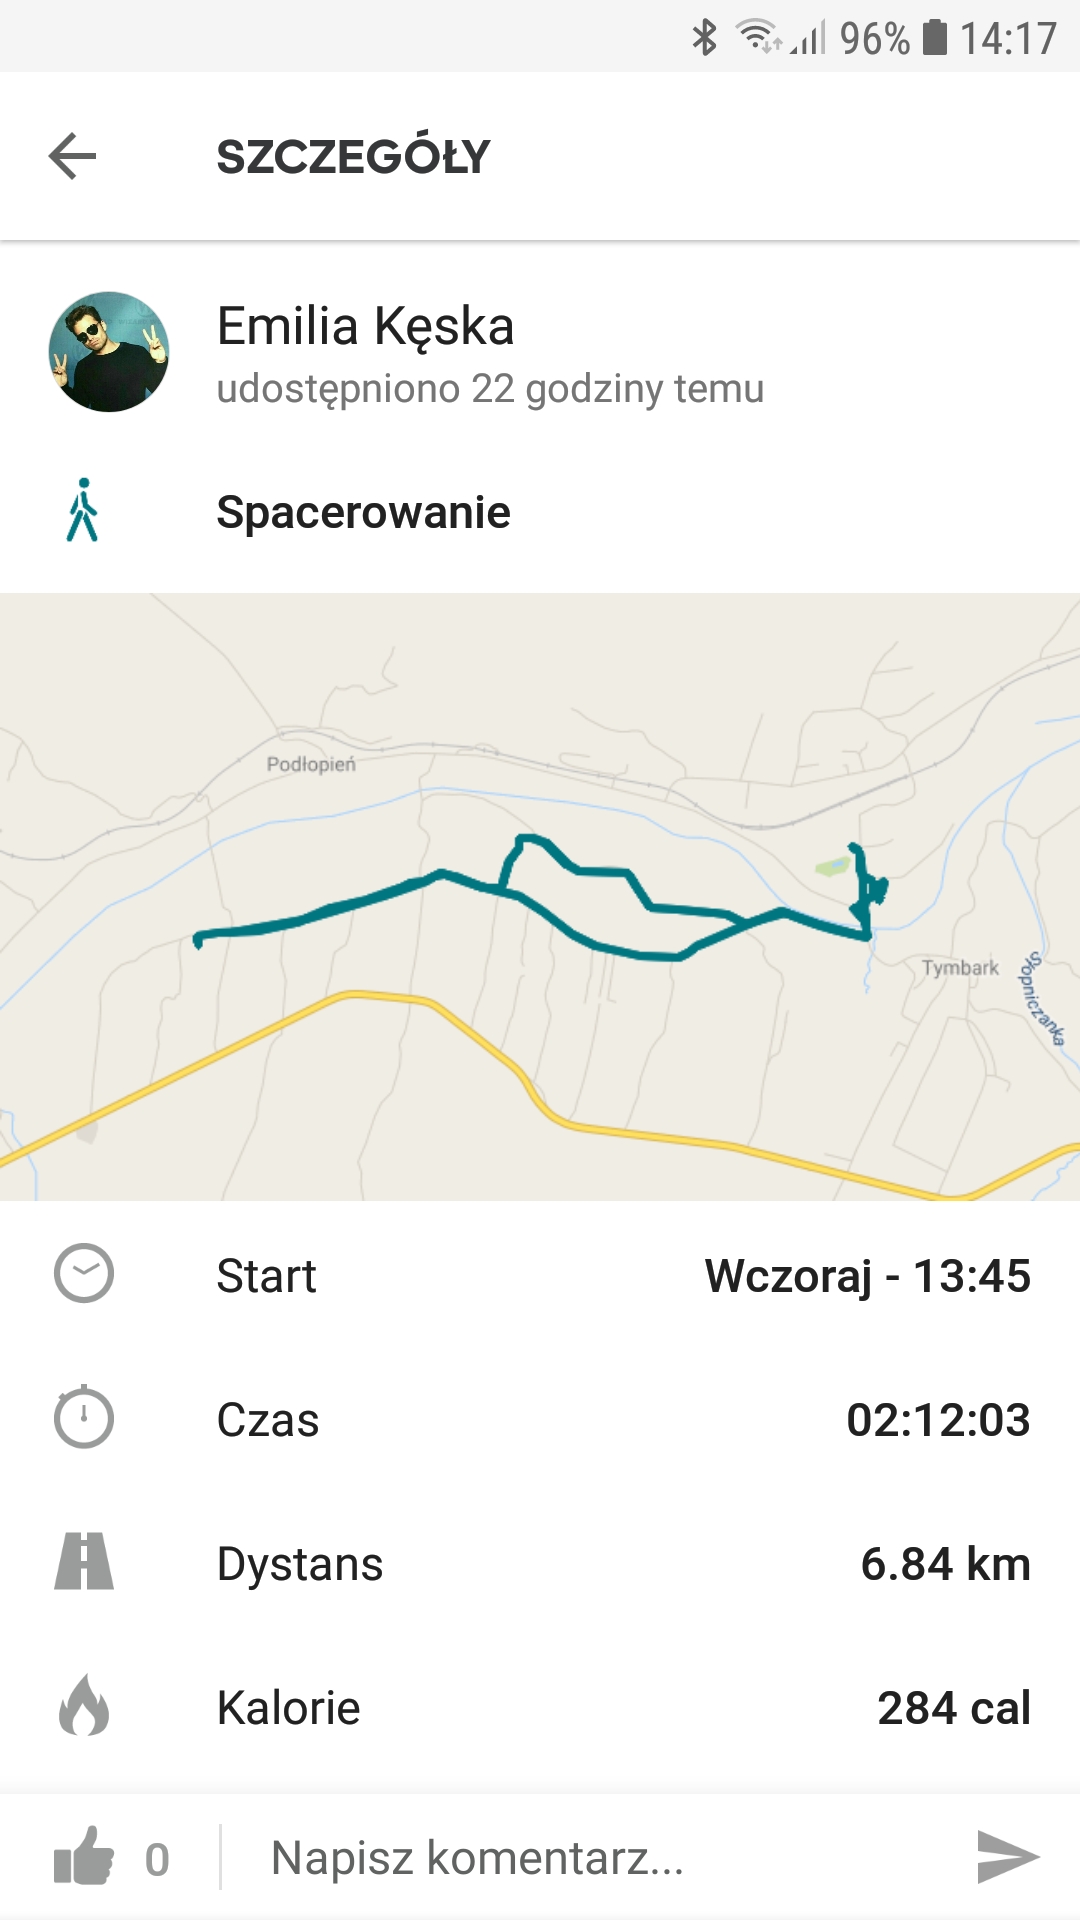The width and height of the screenshot is (1080, 1920).
Task: Tap the Podłopień label on map
Action: (x=311, y=764)
